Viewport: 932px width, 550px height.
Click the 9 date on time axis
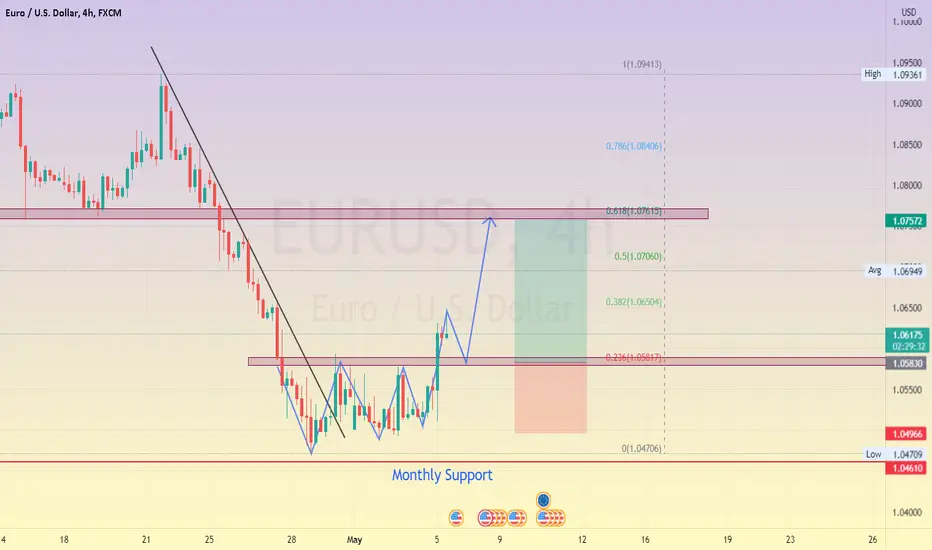(x=500, y=540)
